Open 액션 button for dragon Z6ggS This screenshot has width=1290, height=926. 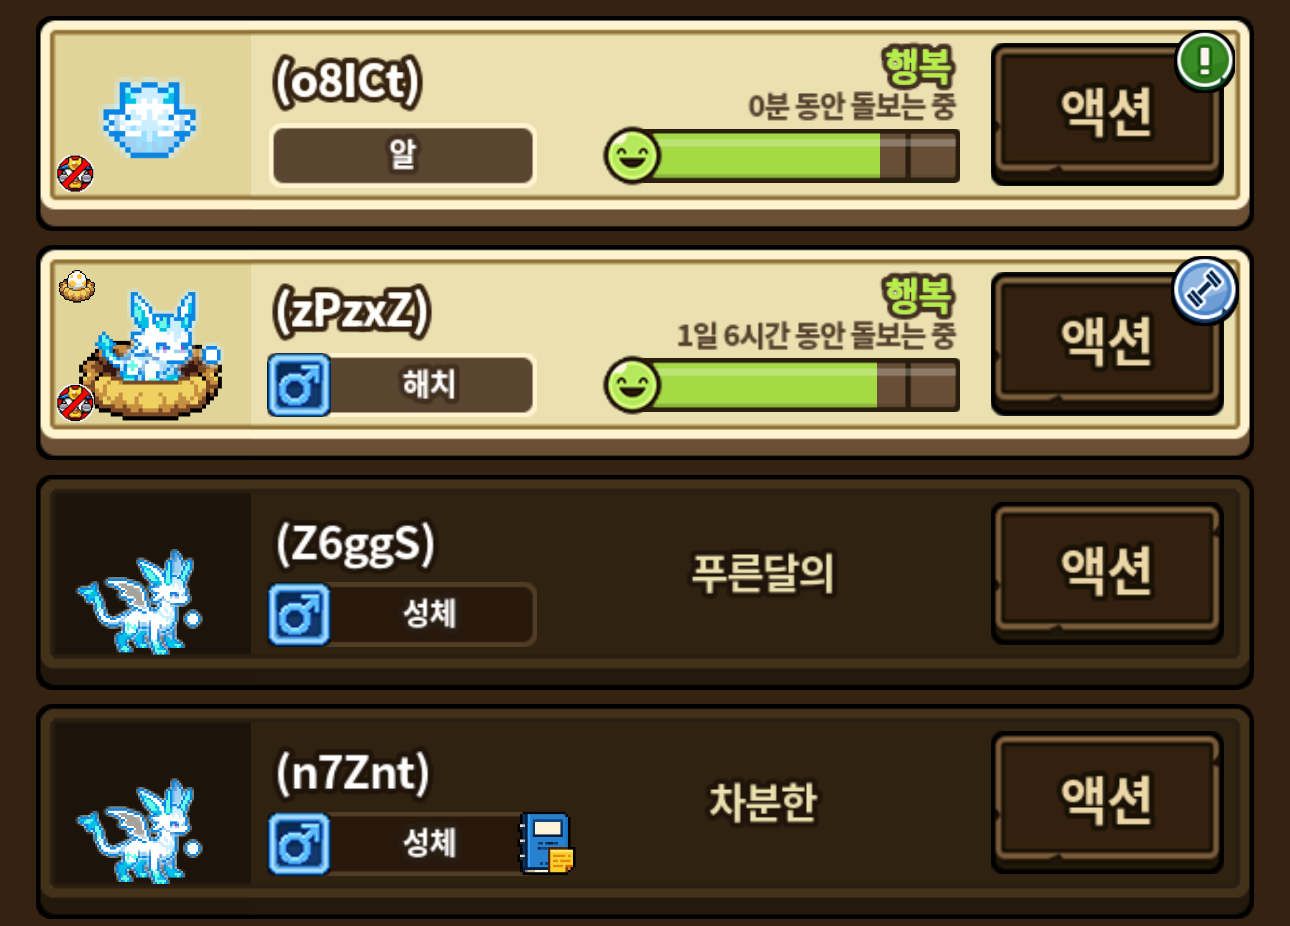coord(1107,572)
